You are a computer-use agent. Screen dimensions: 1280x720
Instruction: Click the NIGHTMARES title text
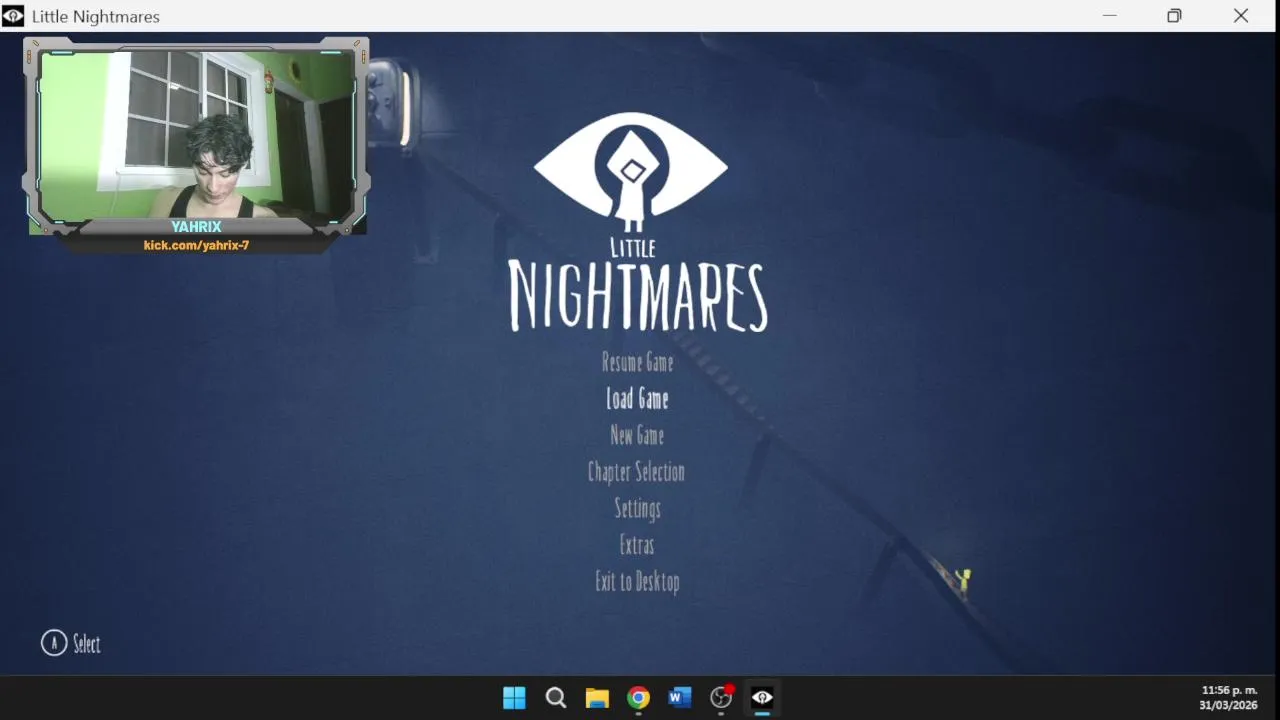(637, 297)
